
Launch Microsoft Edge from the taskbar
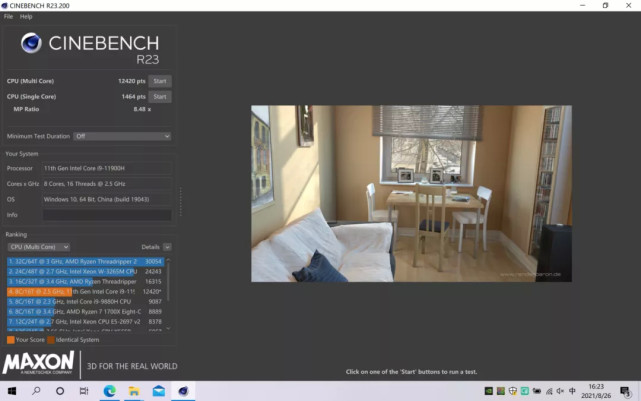click(x=110, y=391)
